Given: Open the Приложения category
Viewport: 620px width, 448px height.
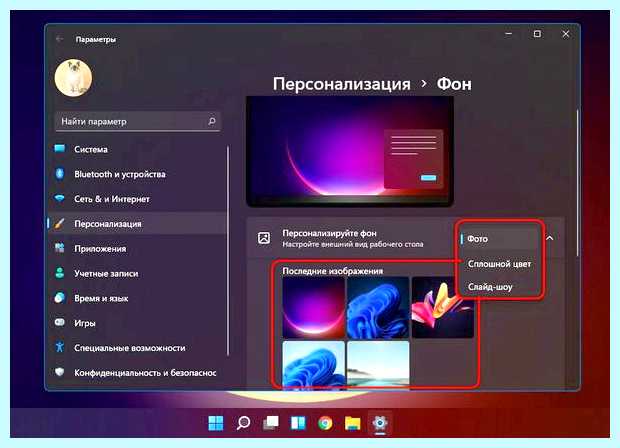Looking at the screenshot, I should pos(137,249).
